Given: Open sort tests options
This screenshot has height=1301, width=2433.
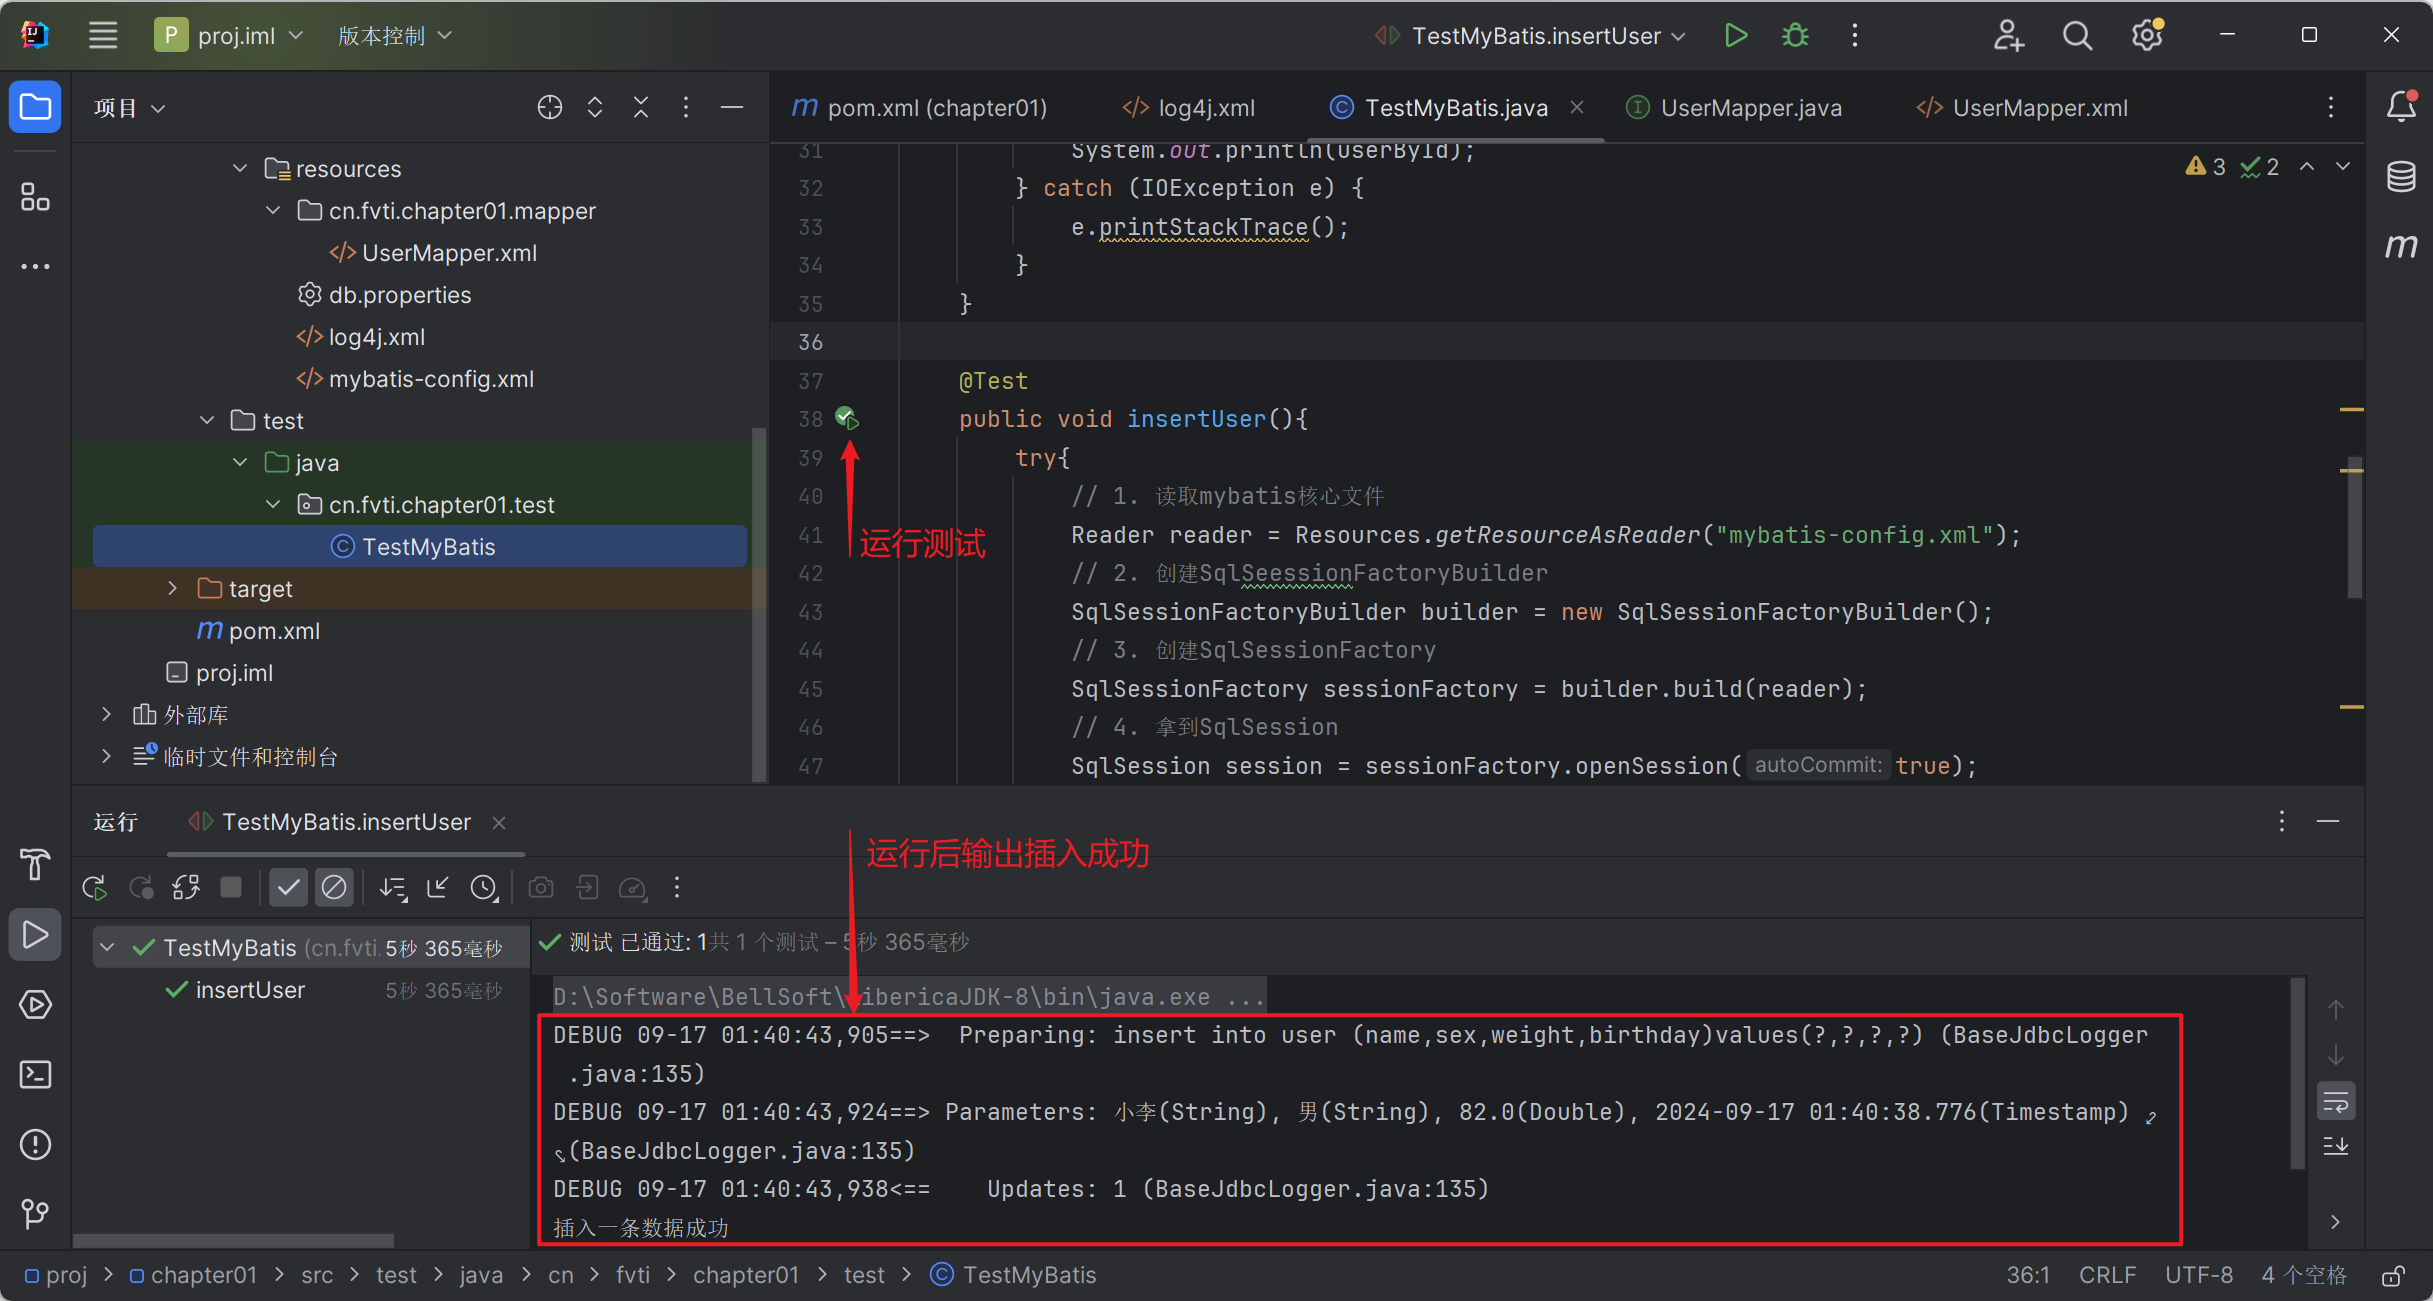Looking at the screenshot, I should tap(393, 887).
